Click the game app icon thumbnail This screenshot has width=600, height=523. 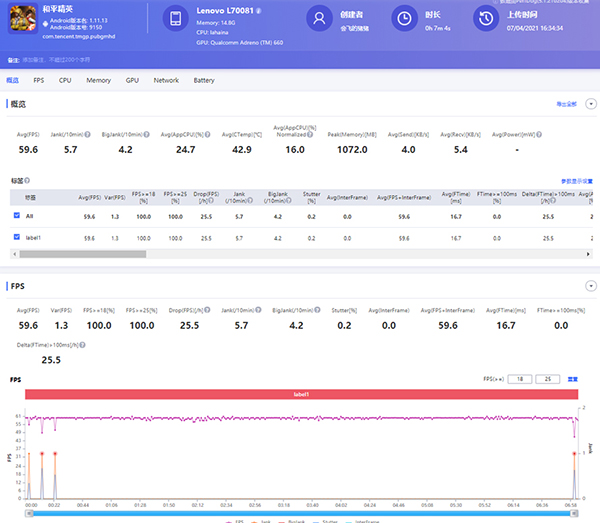[21, 20]
